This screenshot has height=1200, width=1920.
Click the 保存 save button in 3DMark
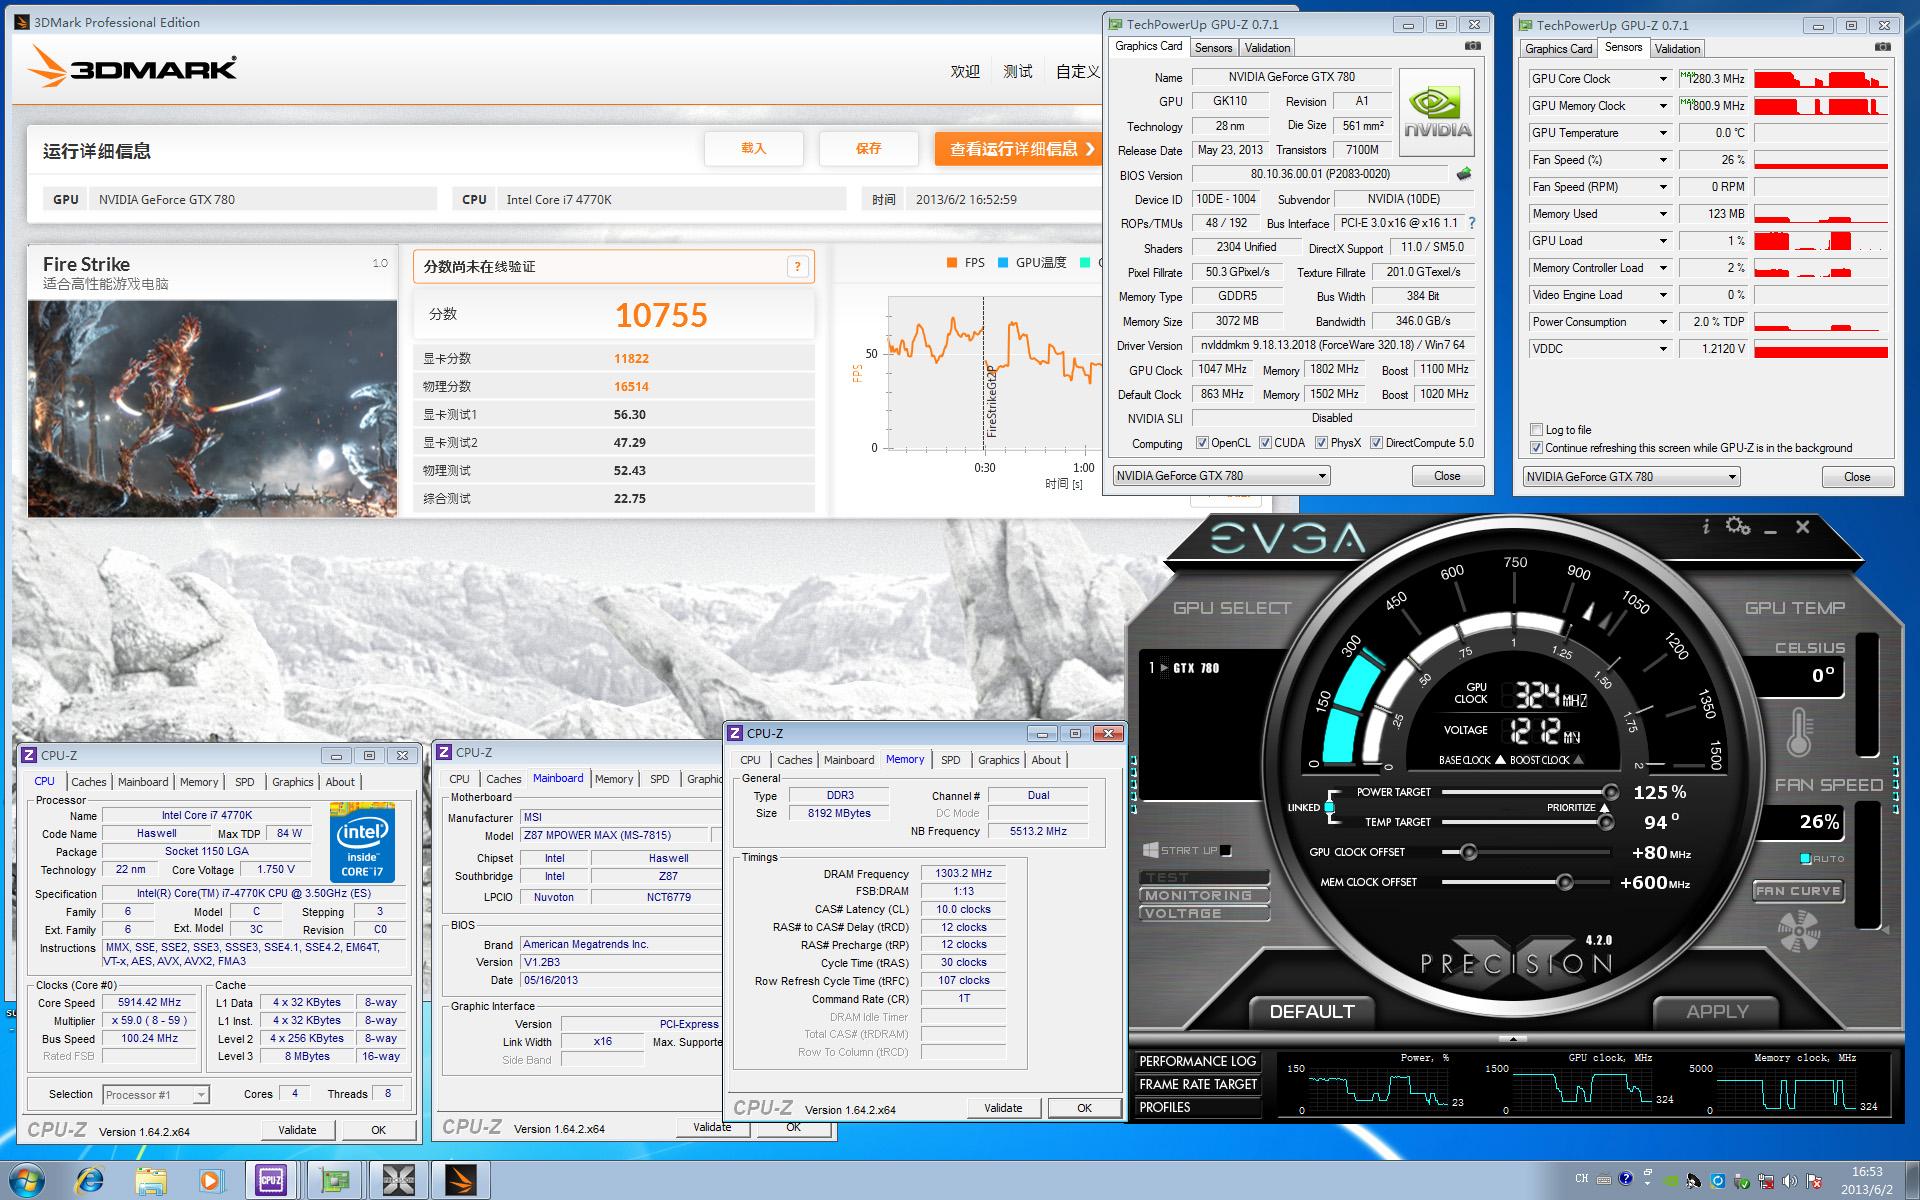868,149
